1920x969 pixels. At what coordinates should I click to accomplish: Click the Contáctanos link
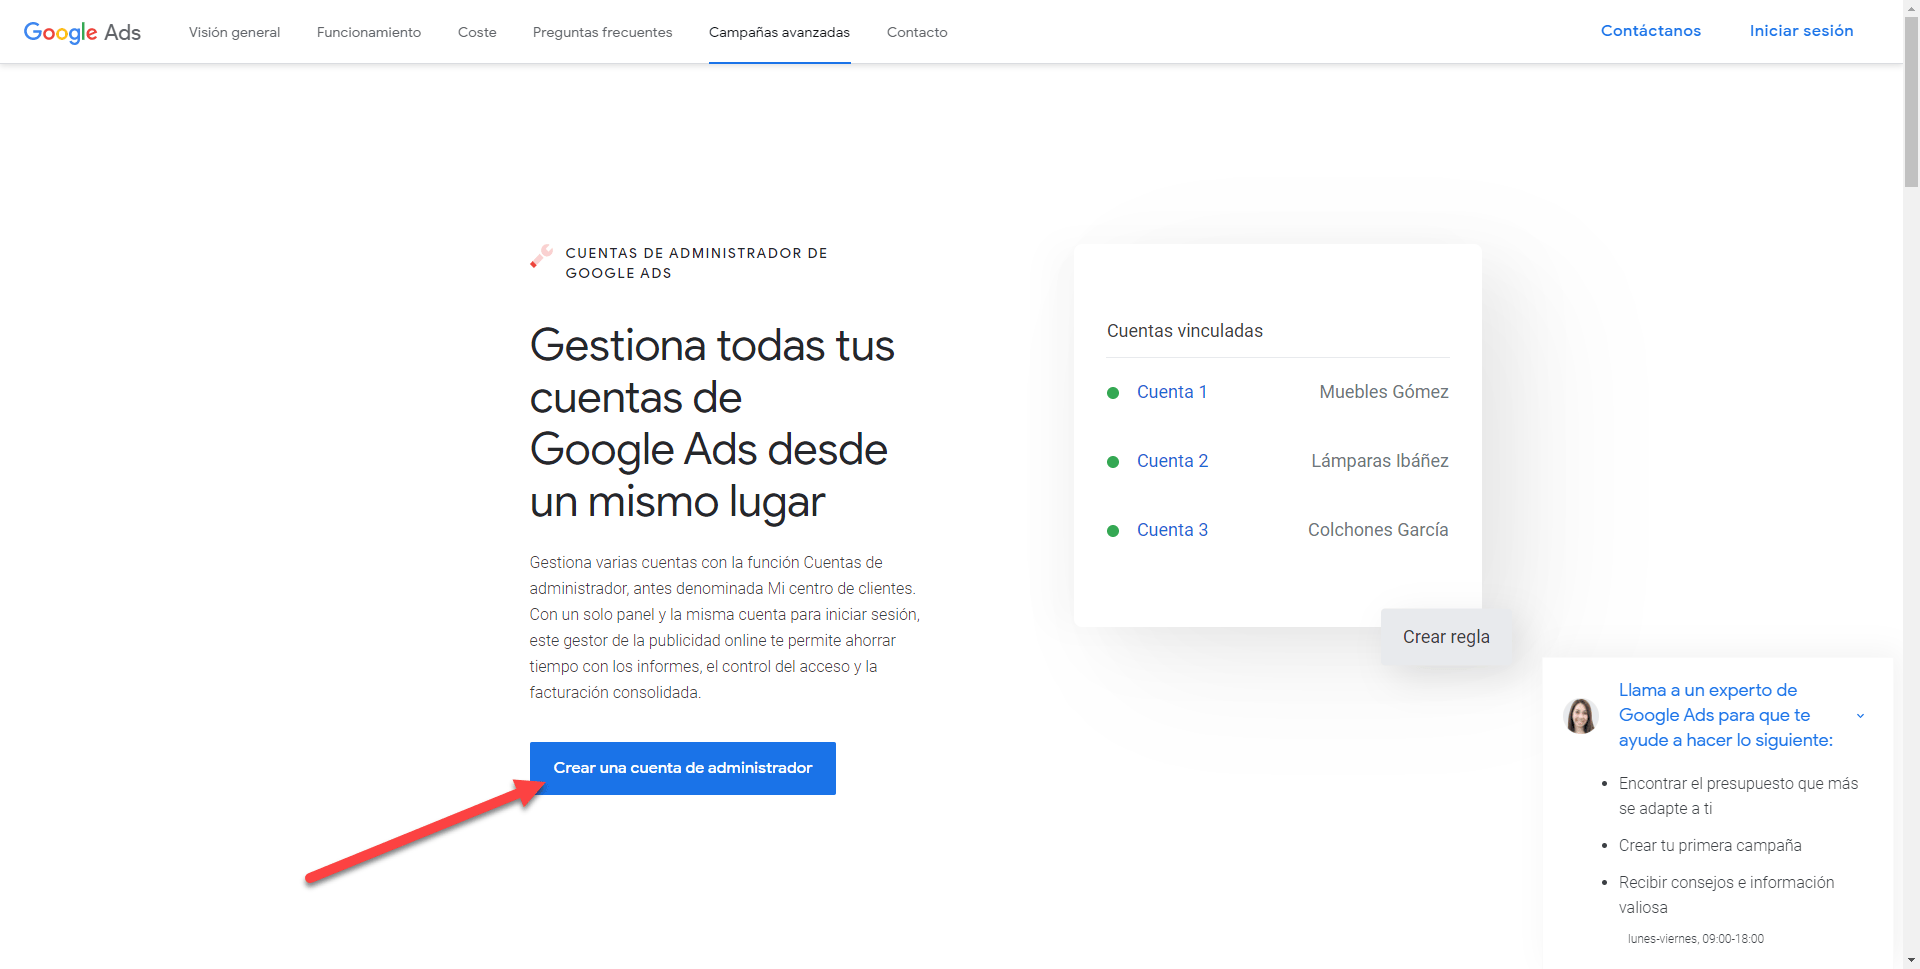[1650, 31]
